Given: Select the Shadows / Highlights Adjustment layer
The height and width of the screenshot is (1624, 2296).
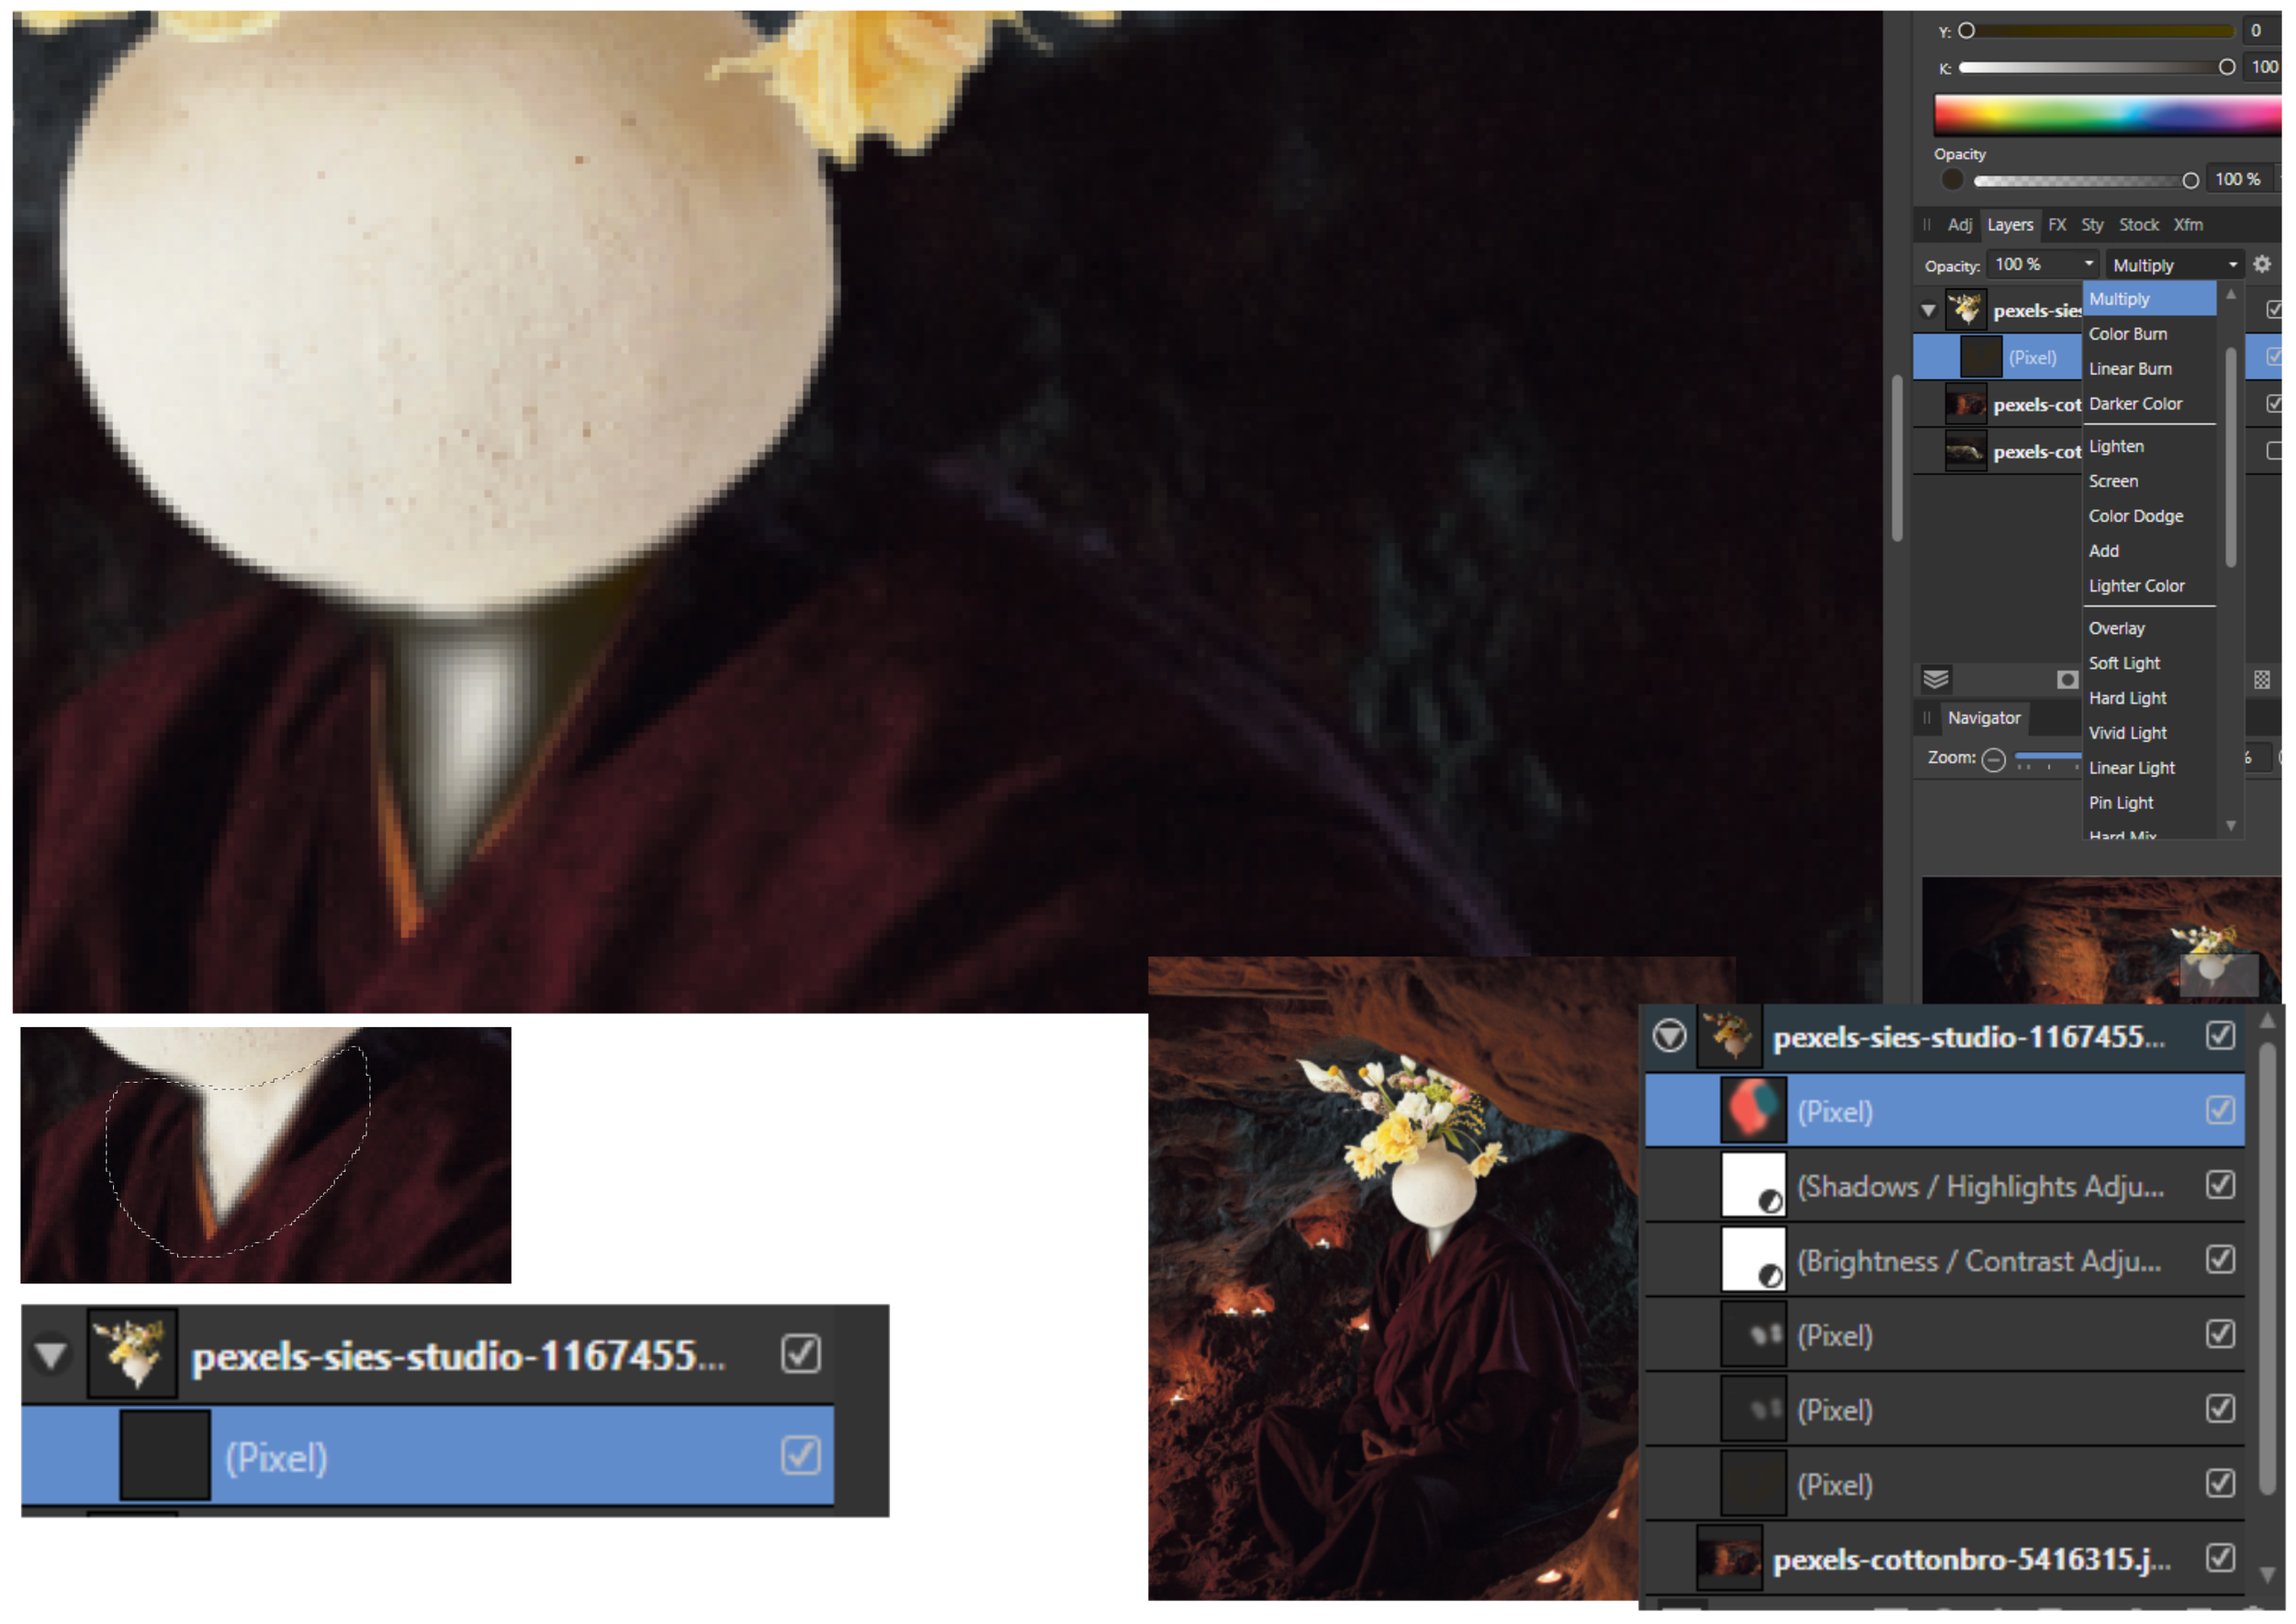Looking at the screenshot, I should pos(1980,1186).
